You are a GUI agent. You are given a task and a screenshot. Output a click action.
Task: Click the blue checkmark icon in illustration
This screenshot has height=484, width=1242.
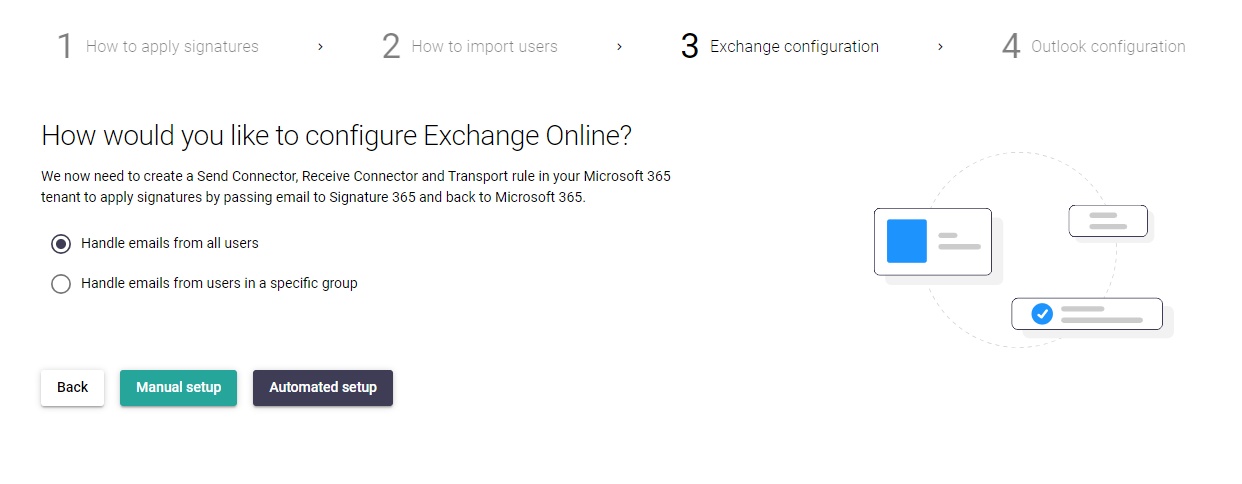point(1042,314)
